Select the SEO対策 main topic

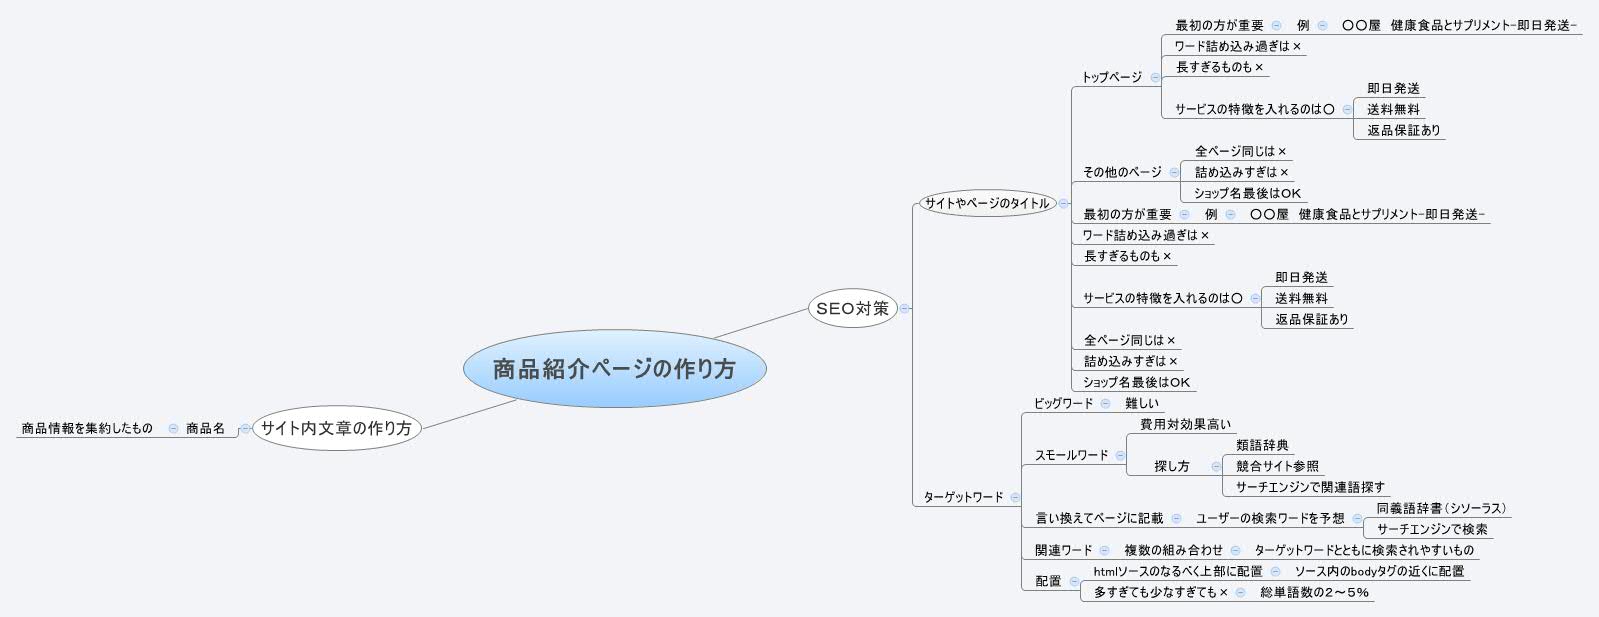852,309
